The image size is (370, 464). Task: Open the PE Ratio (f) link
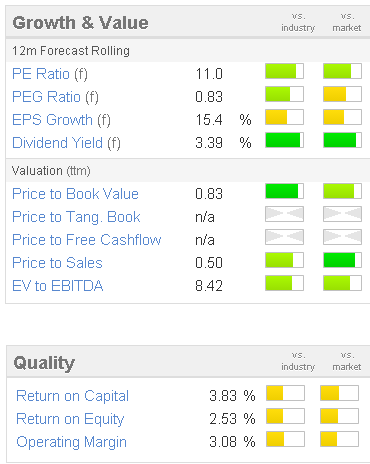click(50, 74)
